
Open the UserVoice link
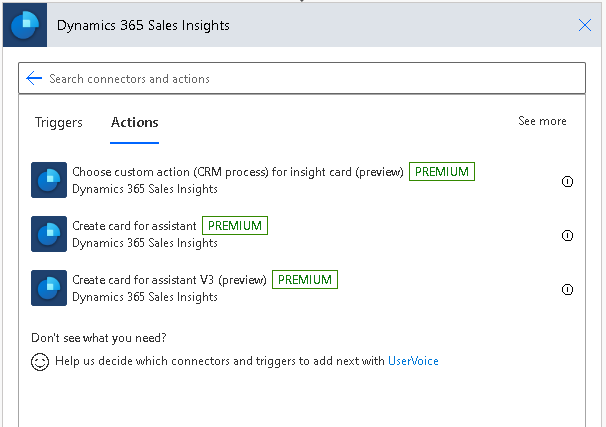click(x=413, y=361)
